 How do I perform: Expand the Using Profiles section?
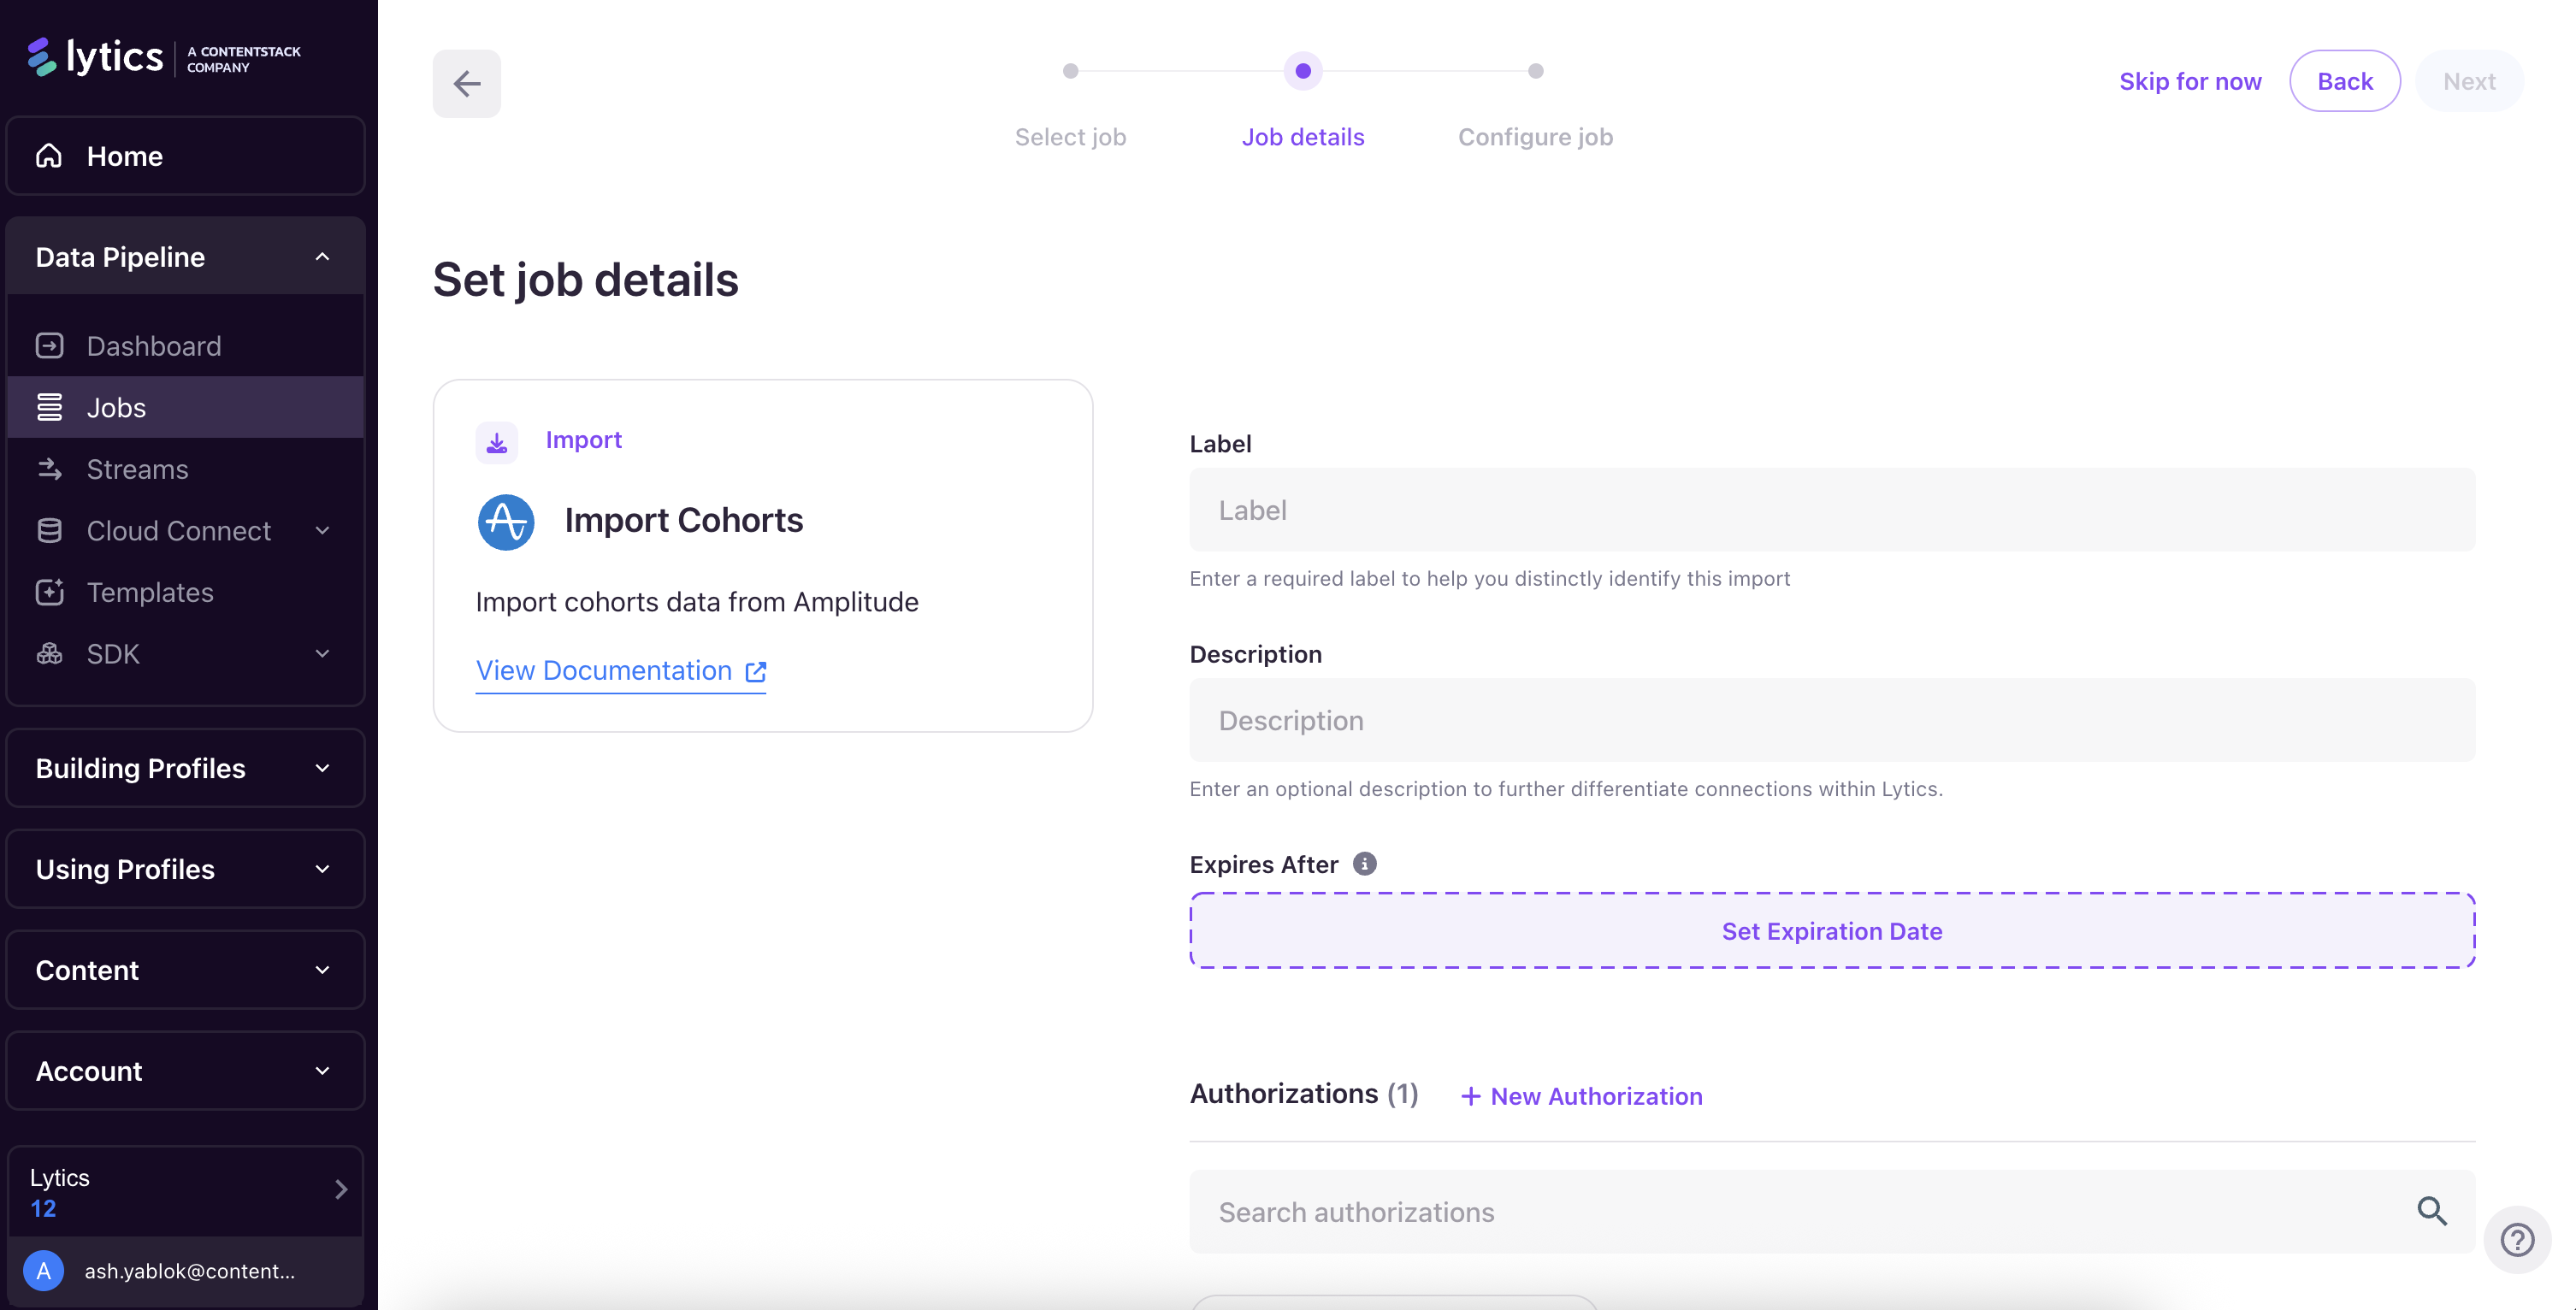[x=186, y=869]
